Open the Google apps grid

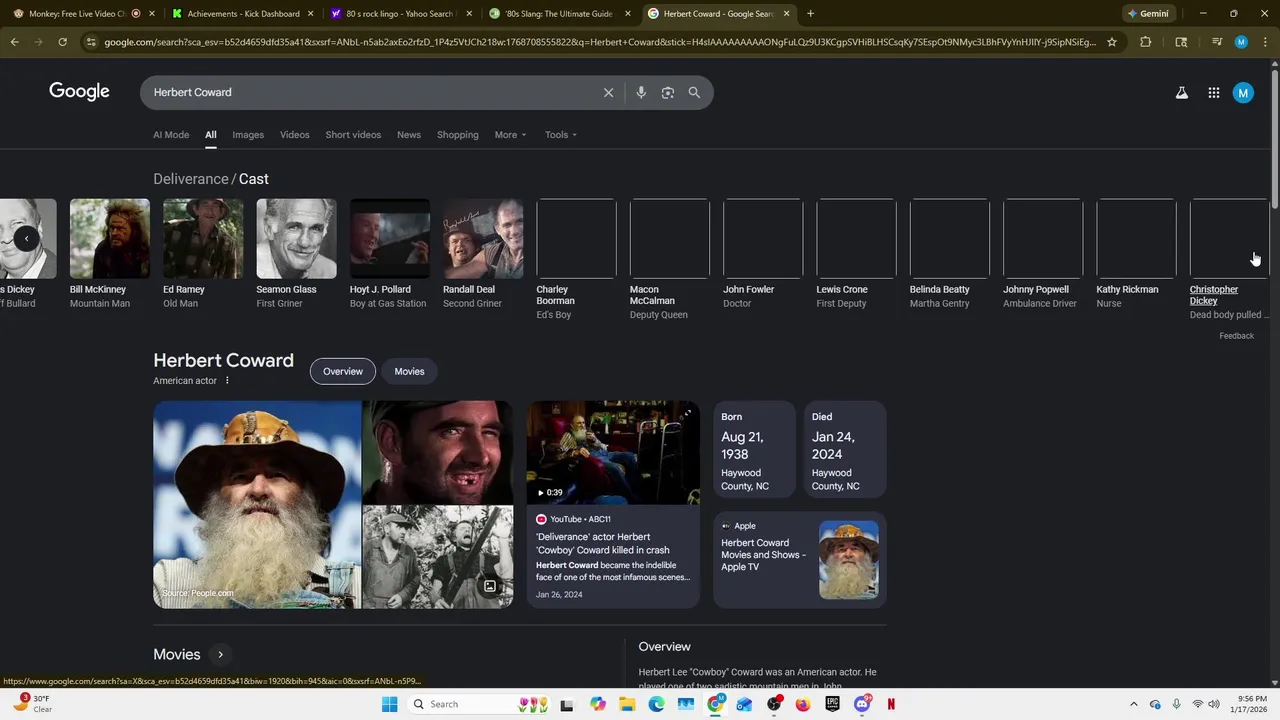click(1213, 92)
